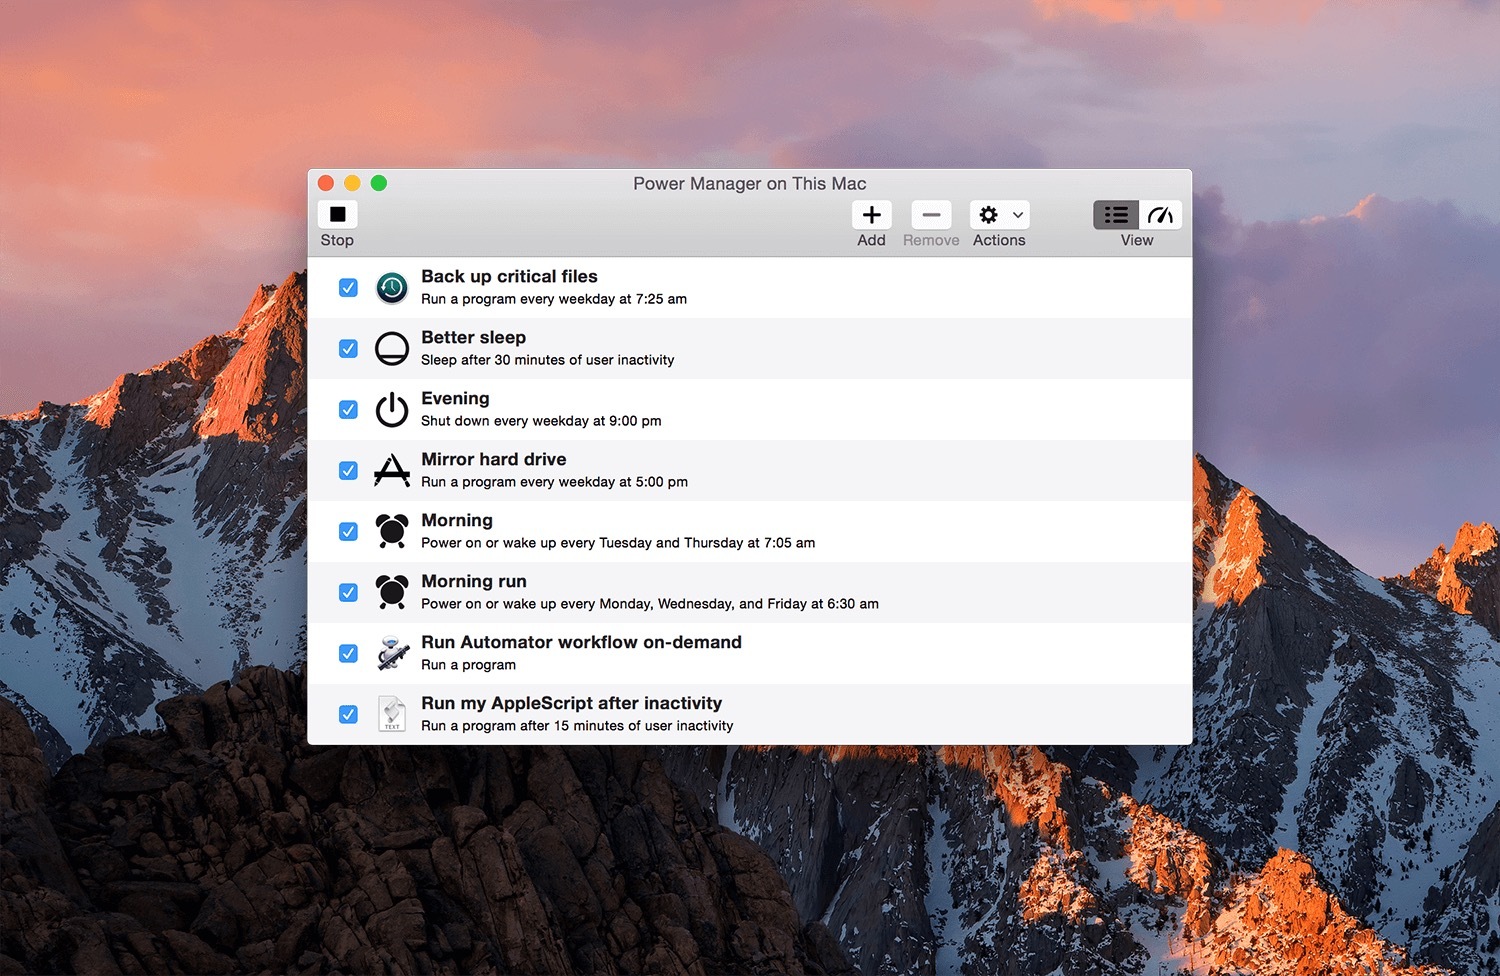Toggle the Morning event checkbox
This screenshot has height=976, width=1500.
(348, 532)
